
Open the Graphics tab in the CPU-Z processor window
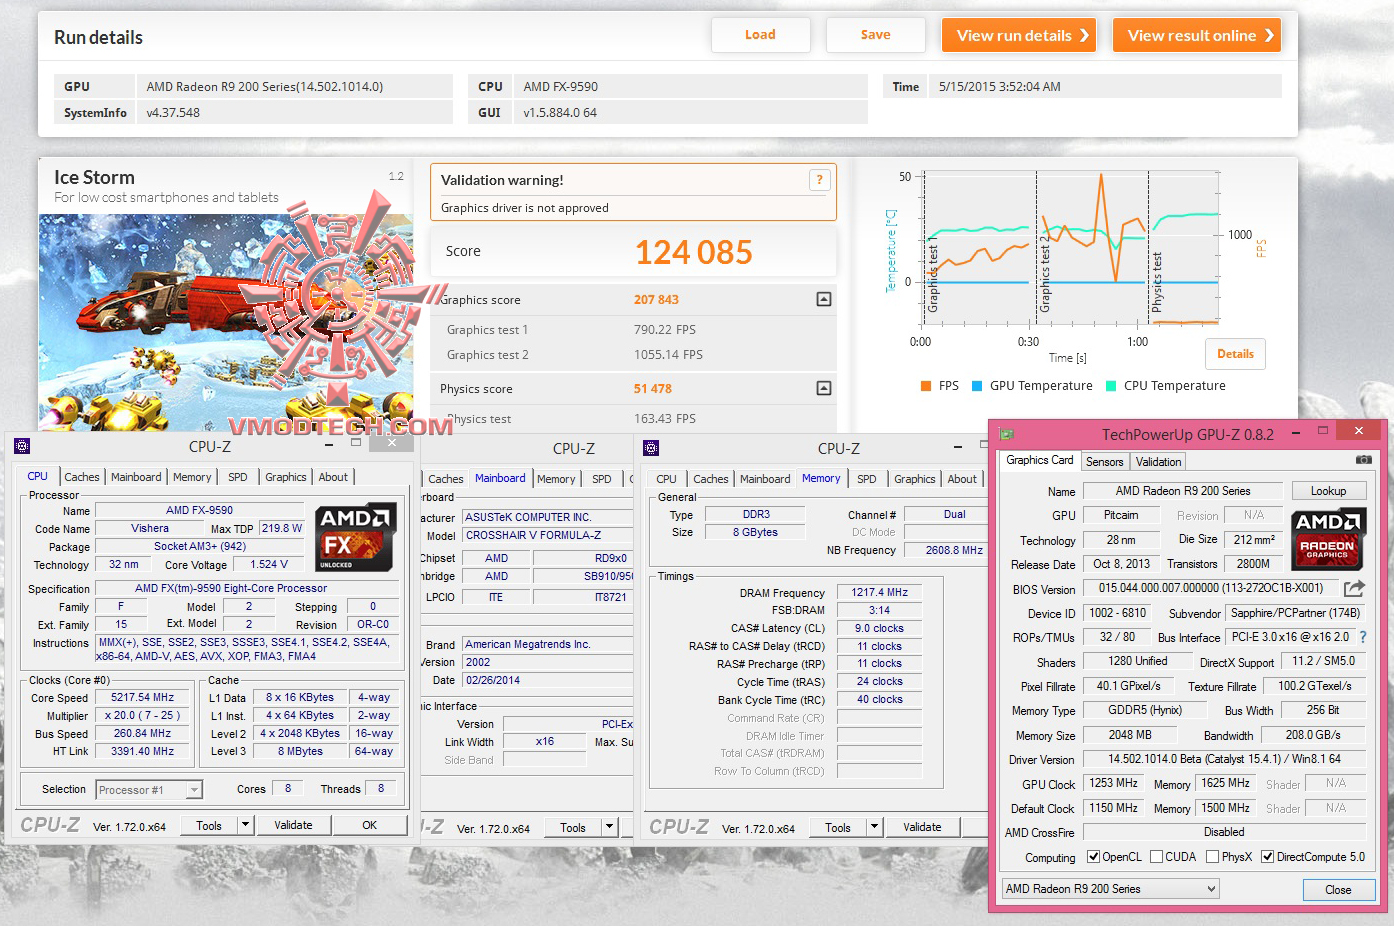coord(286,477)
